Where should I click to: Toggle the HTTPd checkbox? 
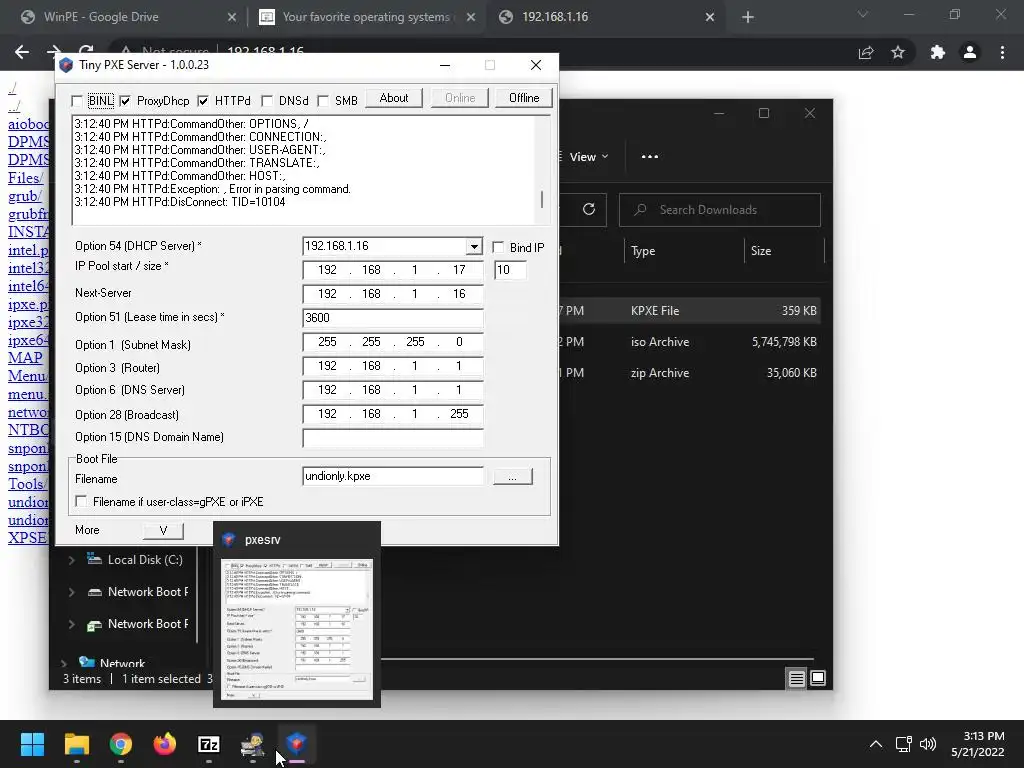click(x=203, y=101)
